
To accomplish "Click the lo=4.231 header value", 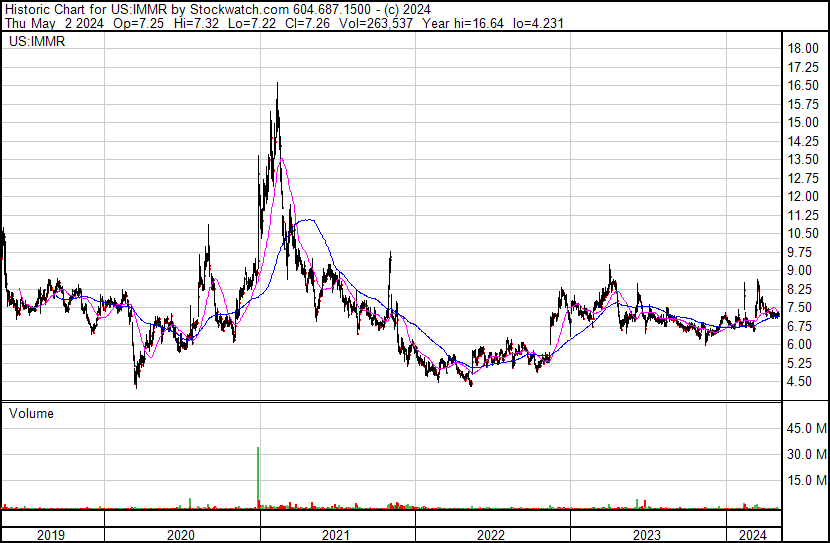I will click(538, 23).
